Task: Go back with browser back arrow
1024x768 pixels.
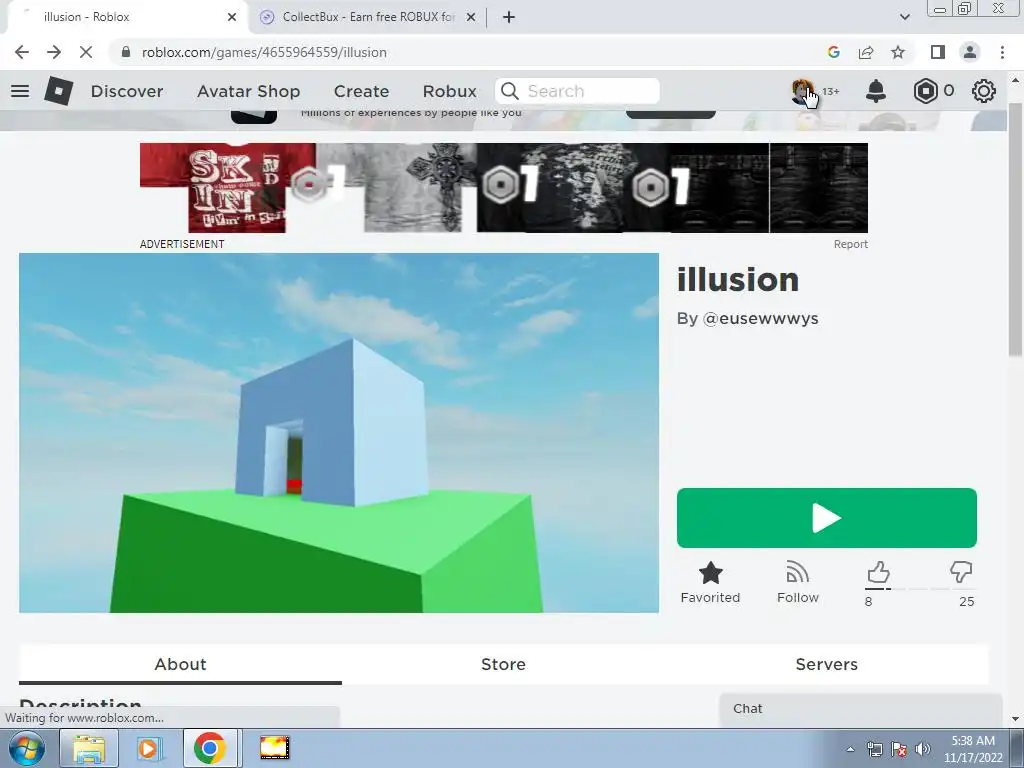Action: pyautogui.click(x=22, y=52)
